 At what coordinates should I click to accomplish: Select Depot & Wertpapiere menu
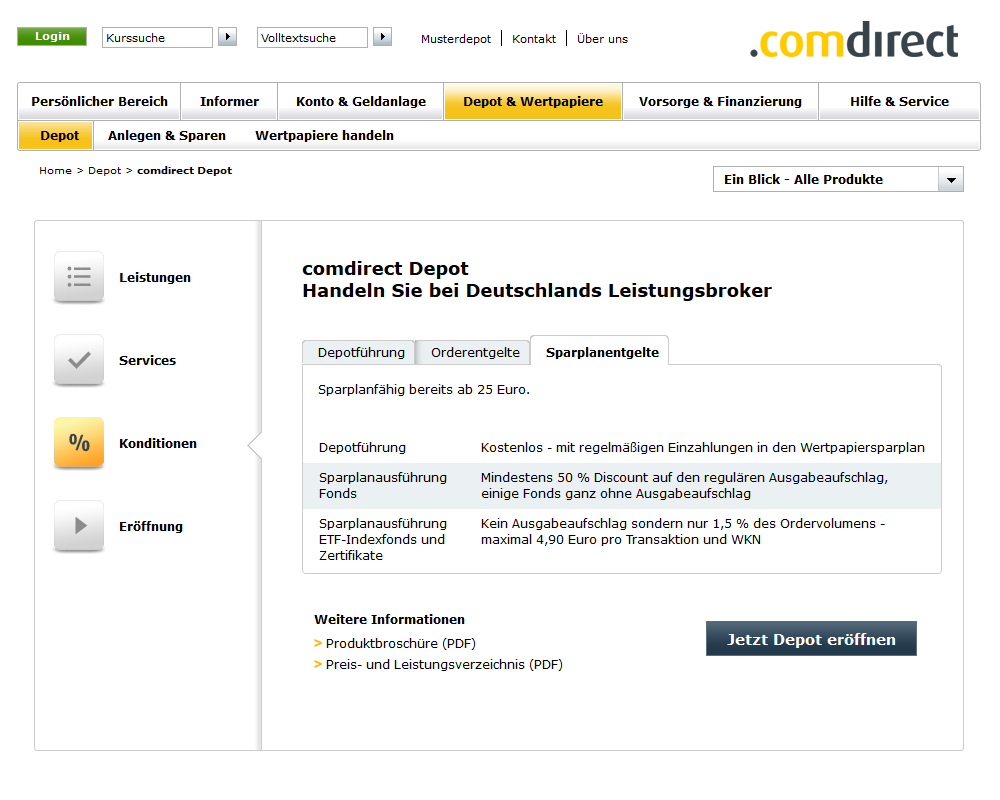533,101
